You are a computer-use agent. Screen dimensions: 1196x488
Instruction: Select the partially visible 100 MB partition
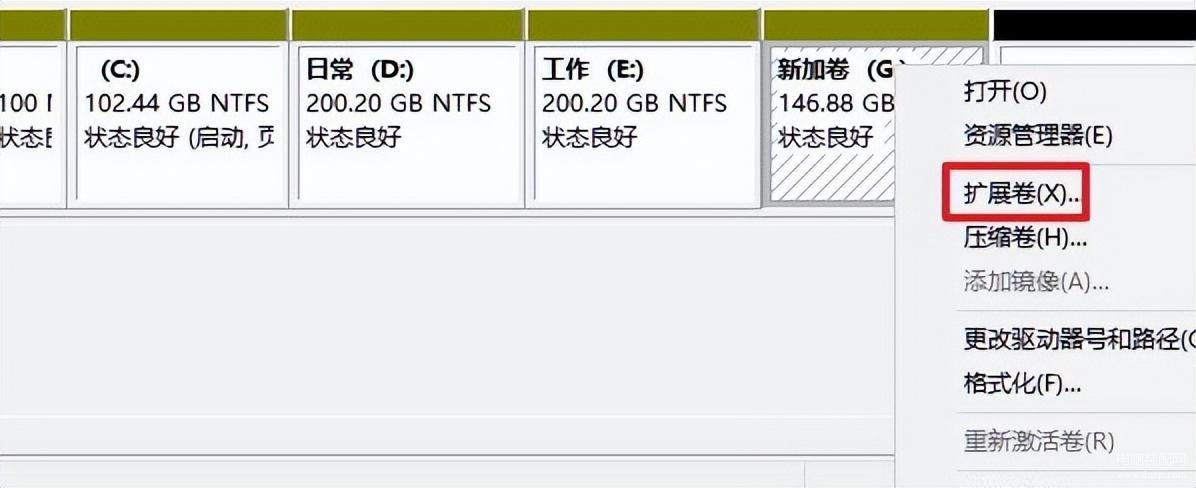point(30,125)
